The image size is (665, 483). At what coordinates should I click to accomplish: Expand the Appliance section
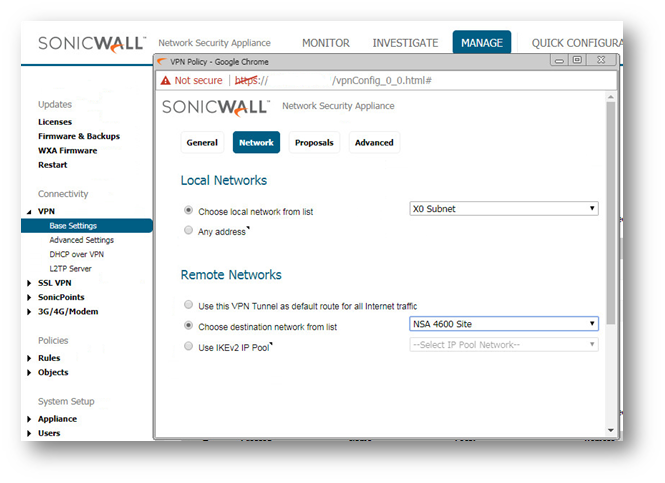coord(29,419)
